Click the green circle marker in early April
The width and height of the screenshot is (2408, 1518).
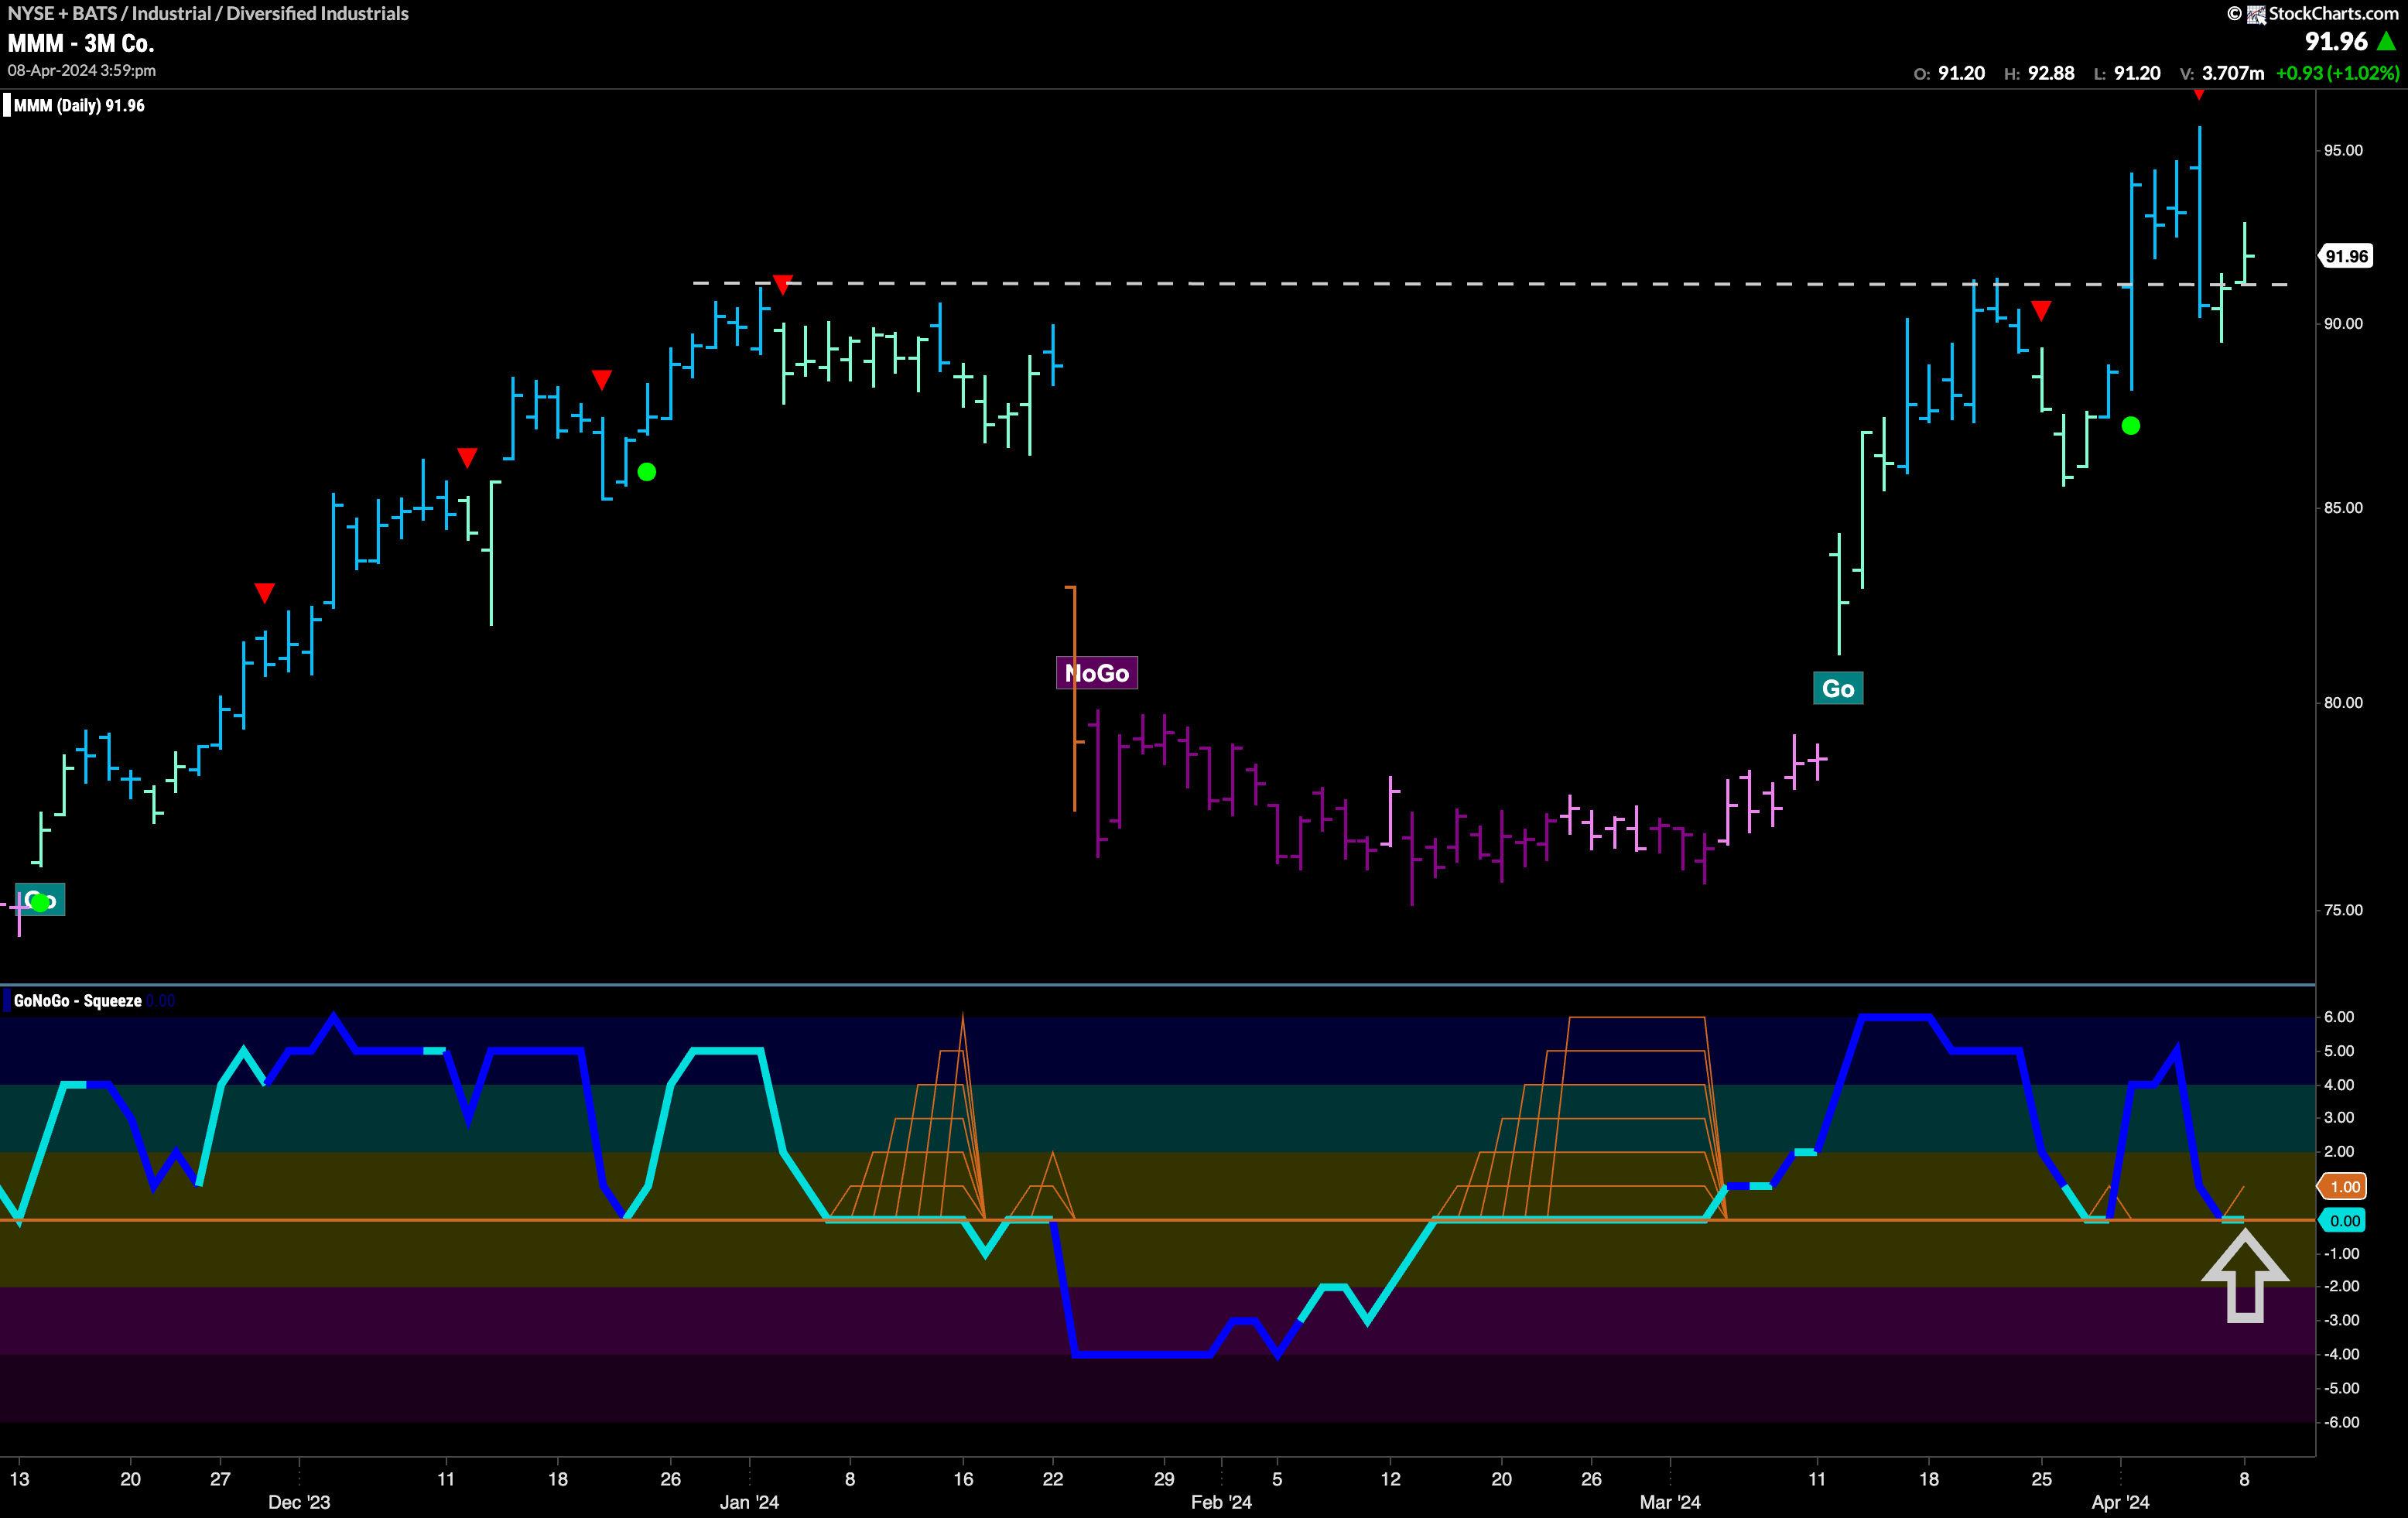click(x=2131, y=426)
